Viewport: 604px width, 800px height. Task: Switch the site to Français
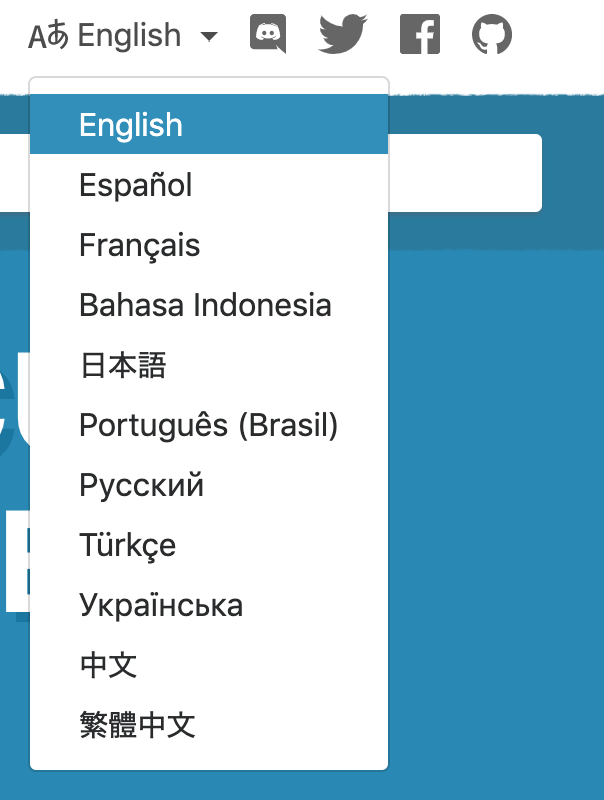(x=139, y=245)
